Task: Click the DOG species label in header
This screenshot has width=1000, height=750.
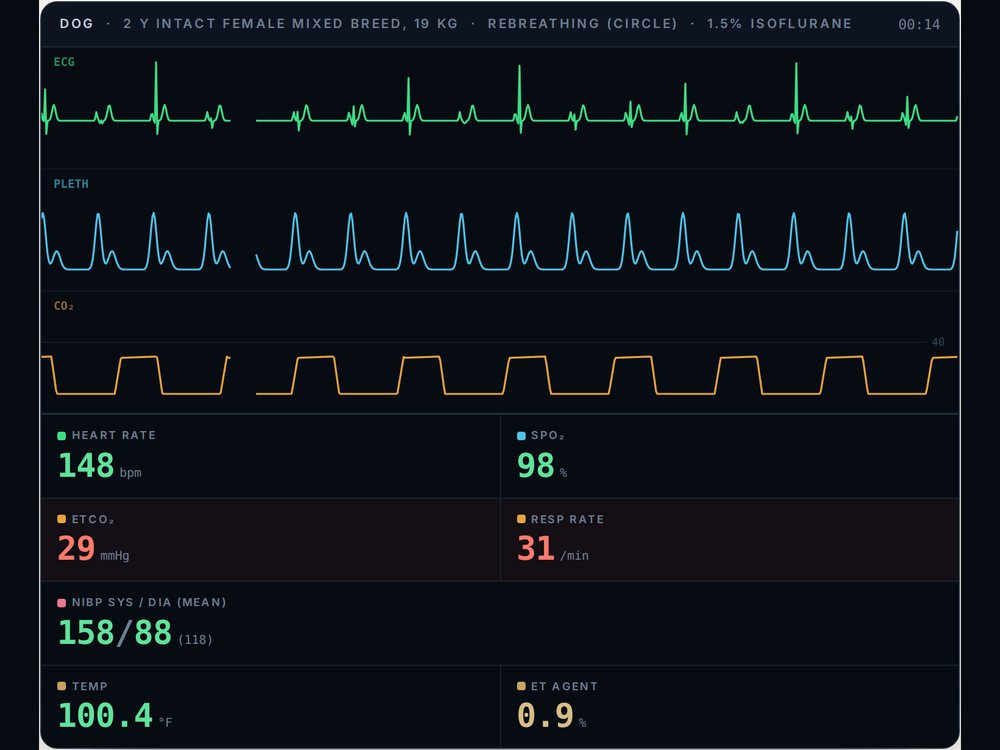Action: [x=77, y=24]
